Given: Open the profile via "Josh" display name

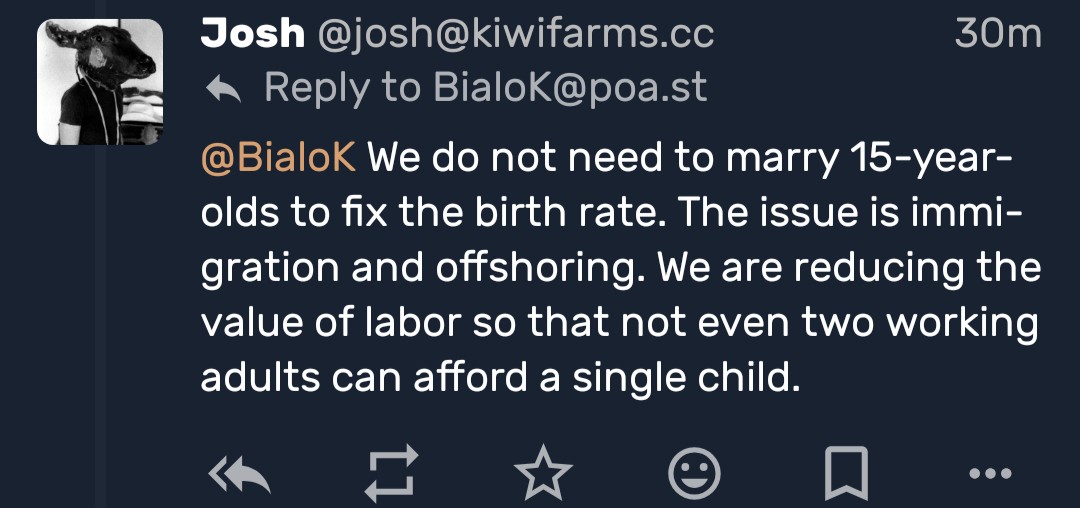Looking at the screenshot, I should (x=252, y=34).
